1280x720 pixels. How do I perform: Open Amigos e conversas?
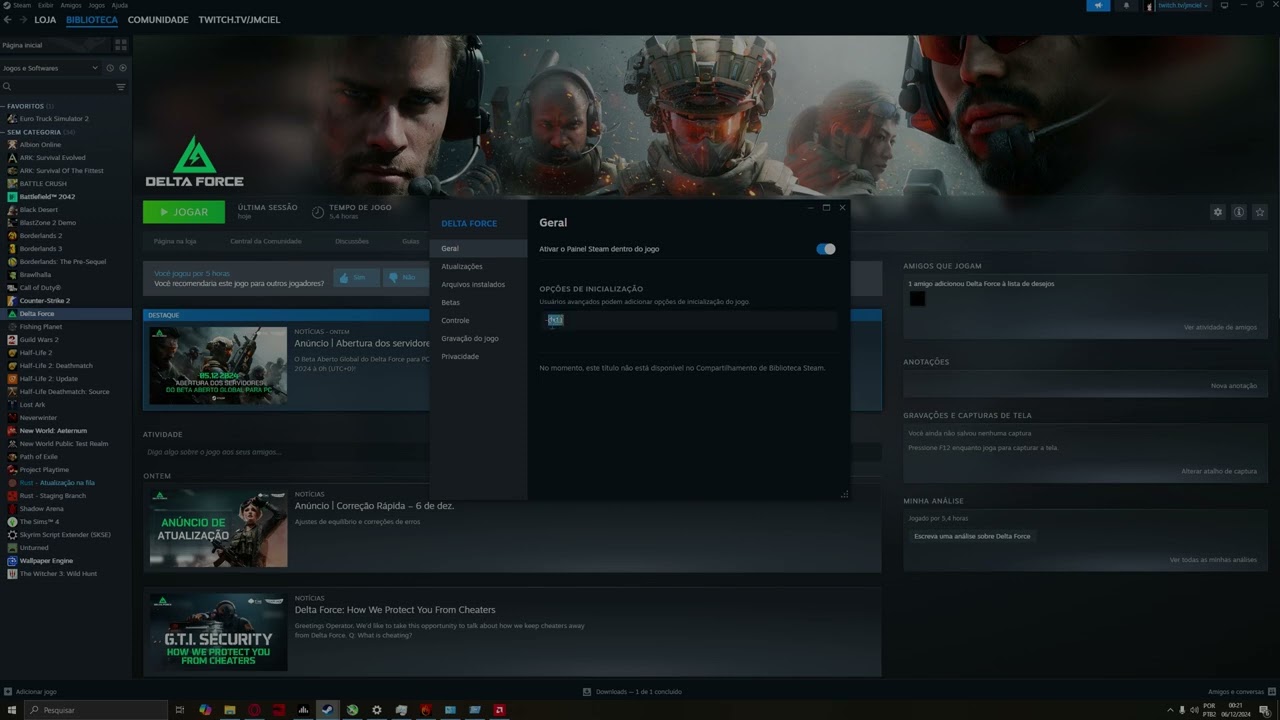(x=1240, y=692)
